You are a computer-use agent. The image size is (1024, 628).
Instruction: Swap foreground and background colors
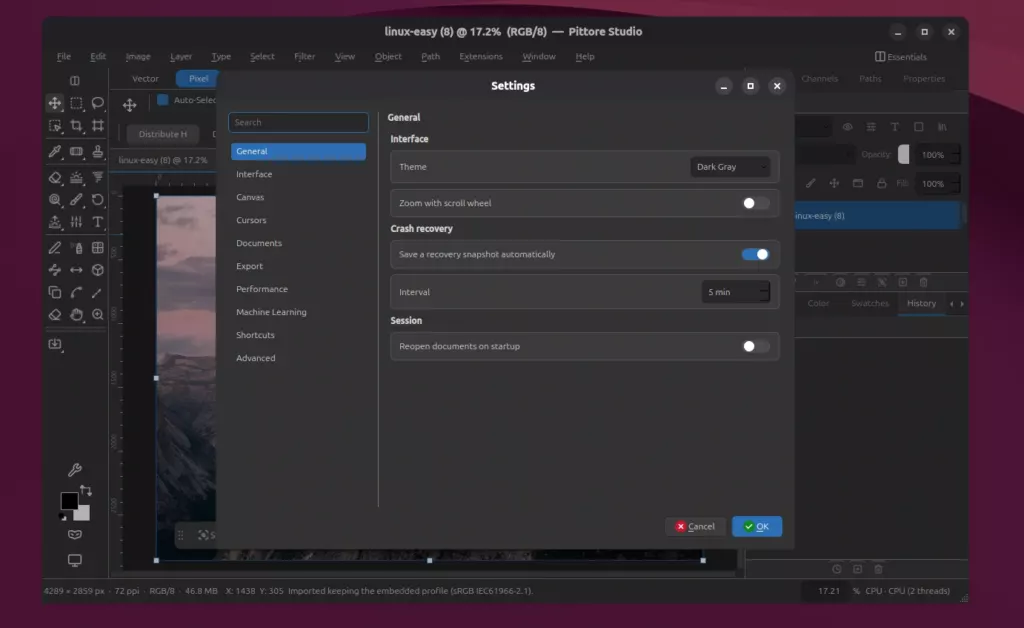[x=86, y=490]
